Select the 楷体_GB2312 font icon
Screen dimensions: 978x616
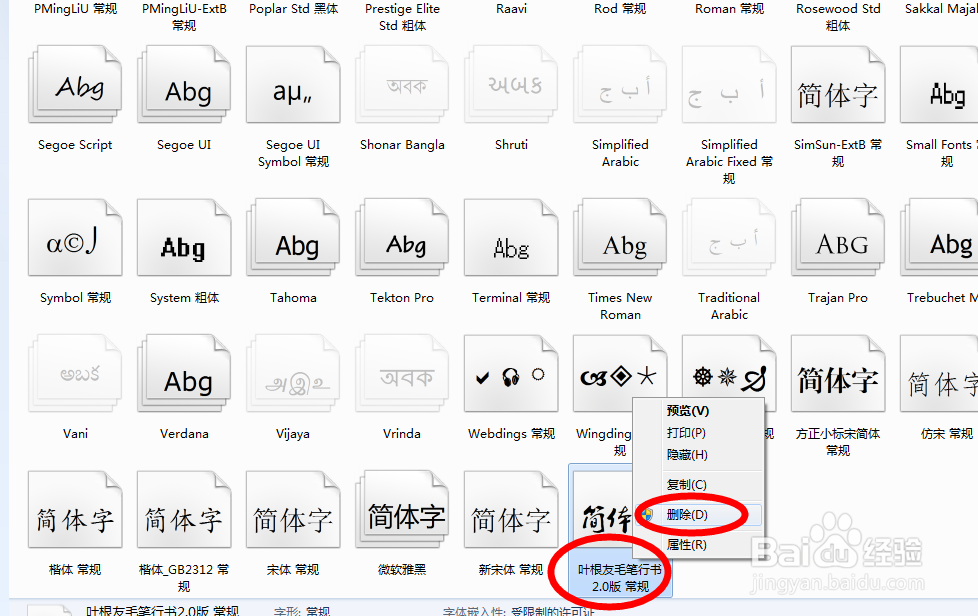click(184, 509)
